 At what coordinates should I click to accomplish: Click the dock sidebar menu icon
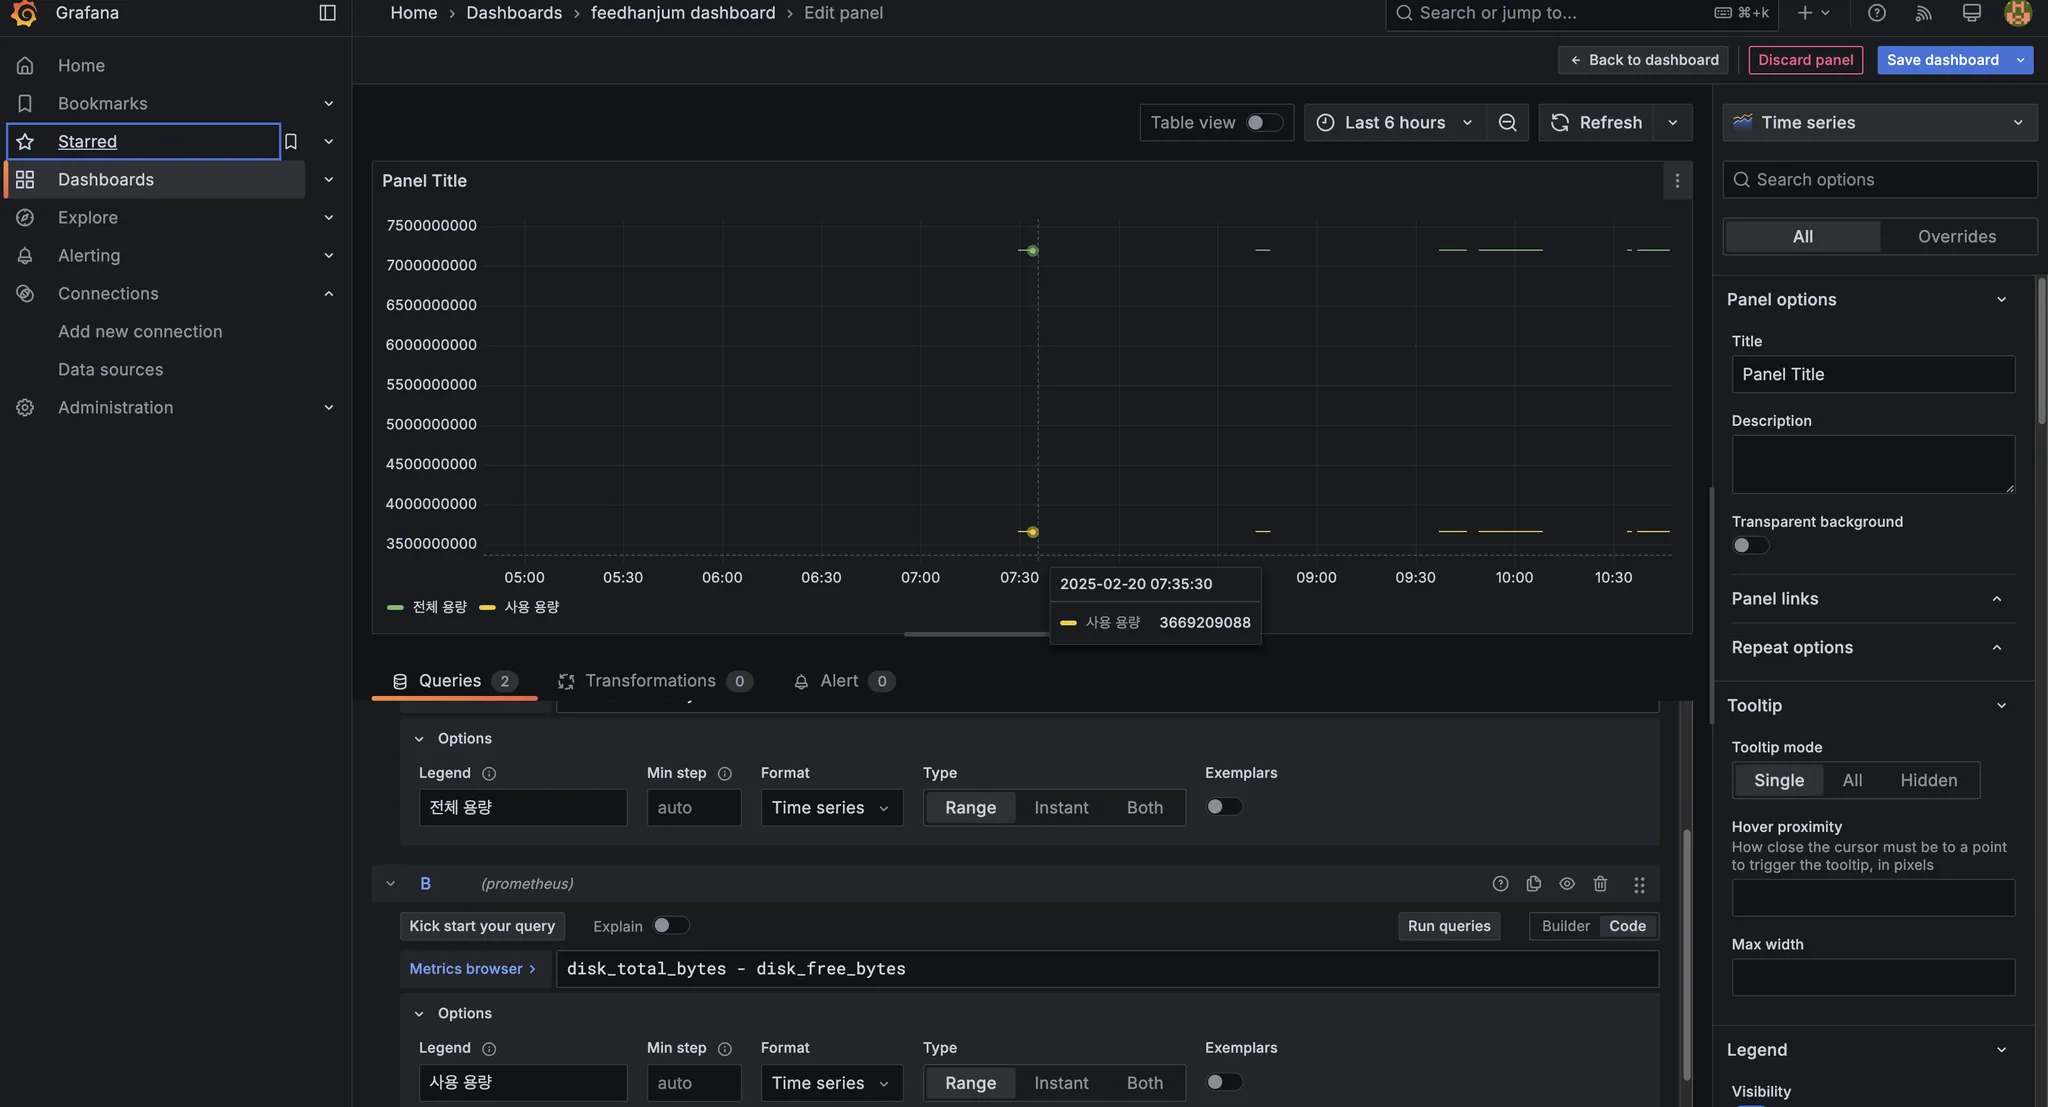[x=327, y=13]
